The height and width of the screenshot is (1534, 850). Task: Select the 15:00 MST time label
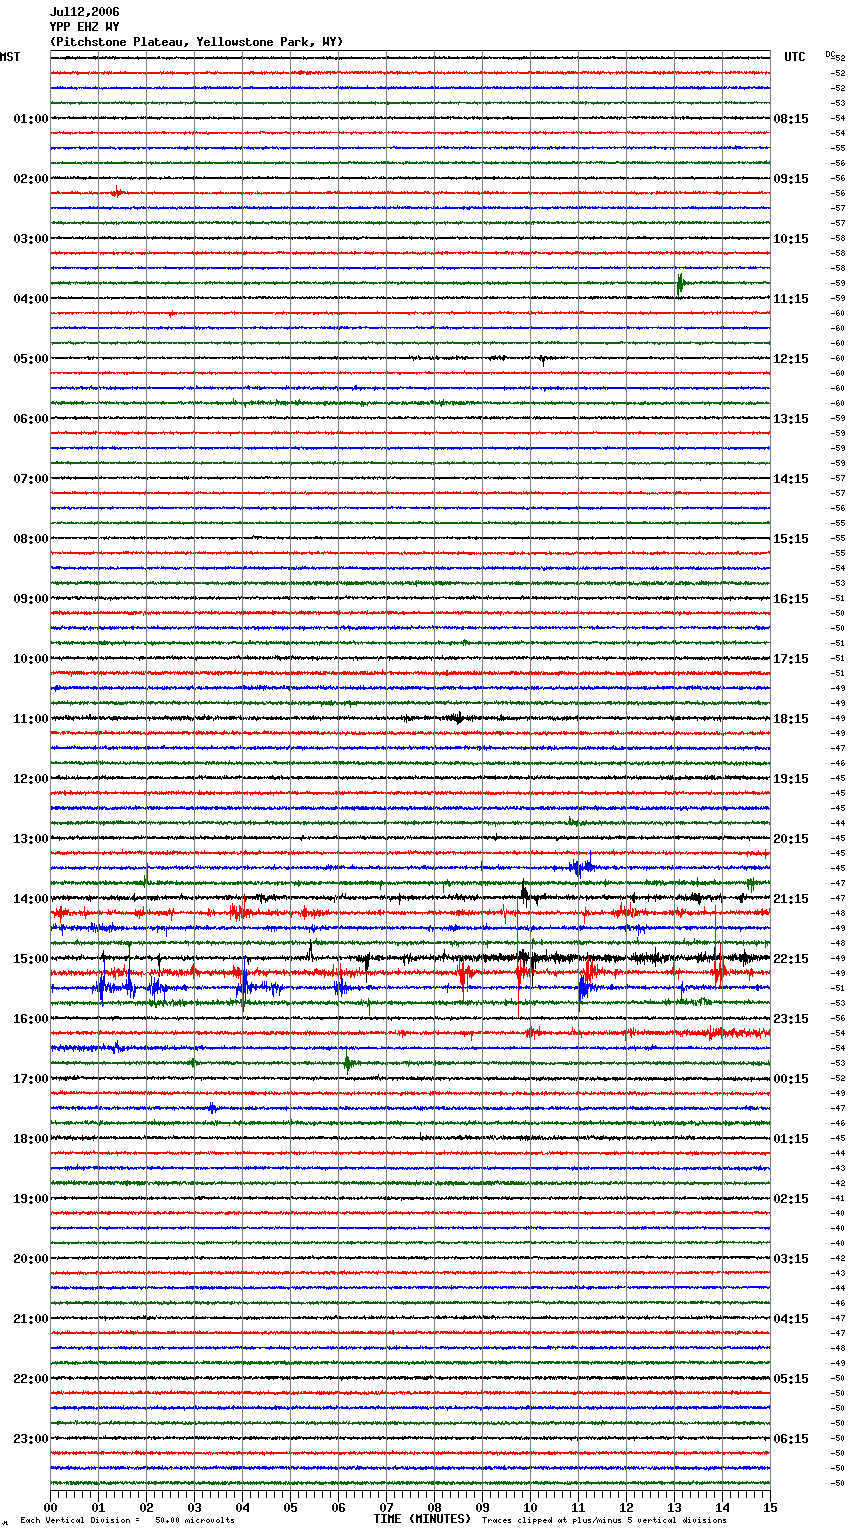point(31,959)
